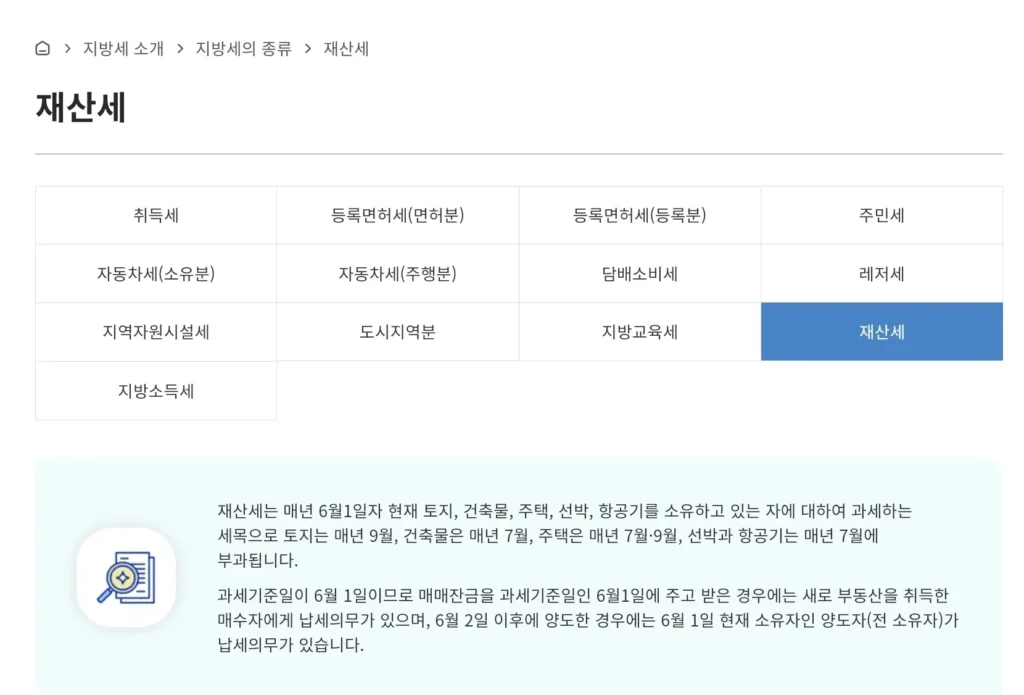Go to 지방세의 종류 breadcrumb link
Image resolution: width=1024 pixels, height=695 pixels.
click(x=243, y=48)
